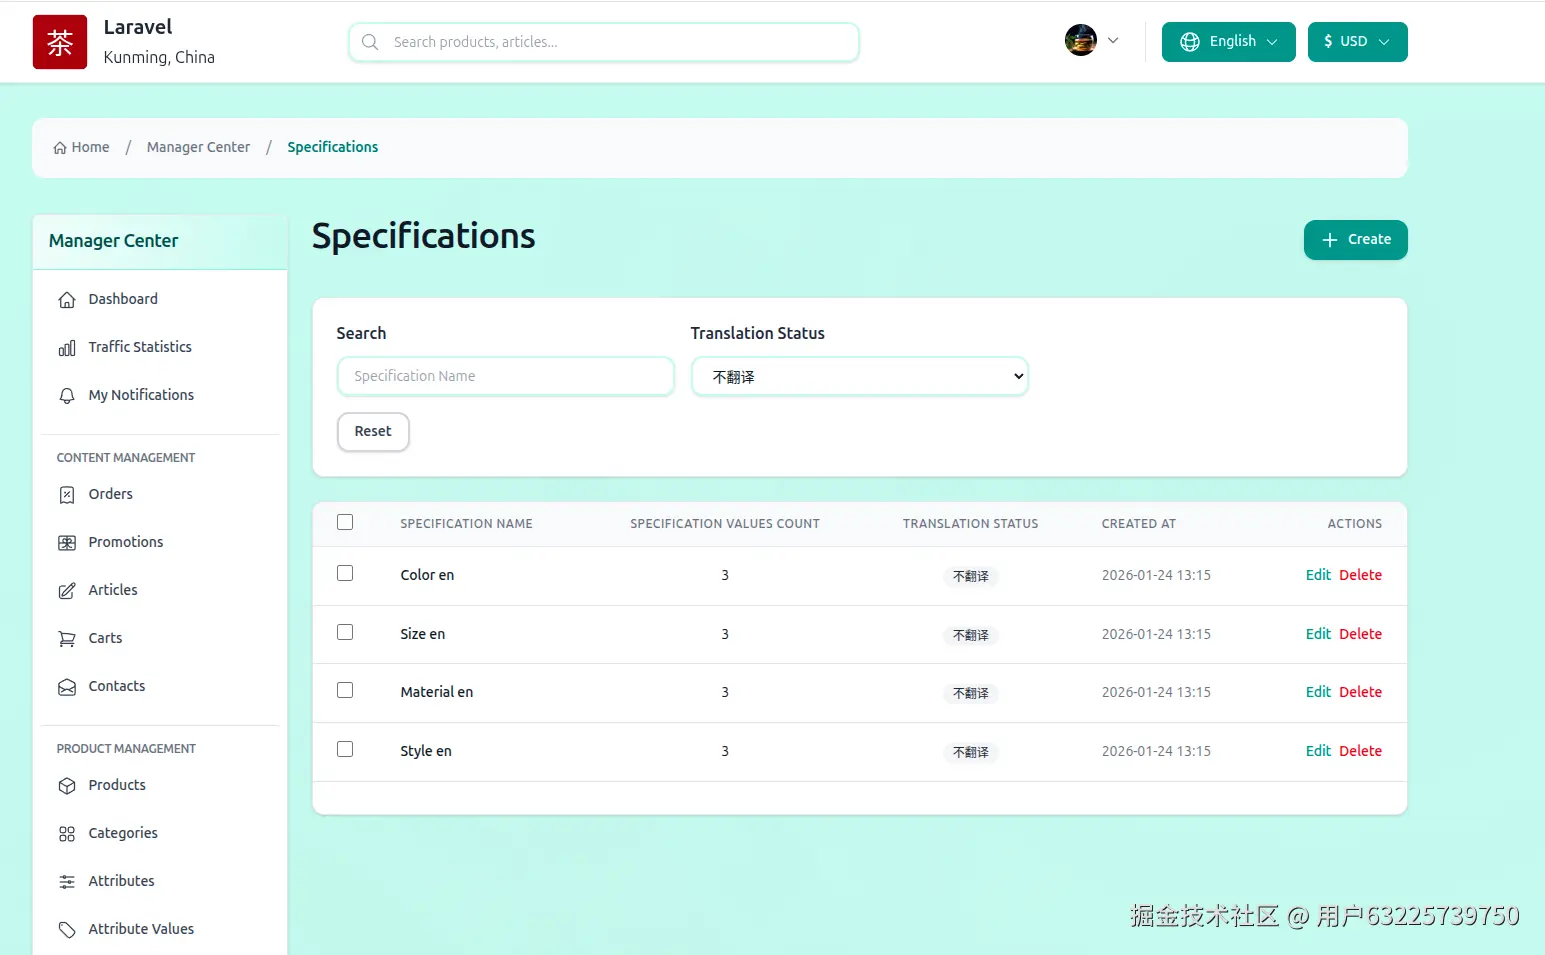The image size is (1545, 955).
Task: Click the globe icon on language button
Action: point(1190,42)
